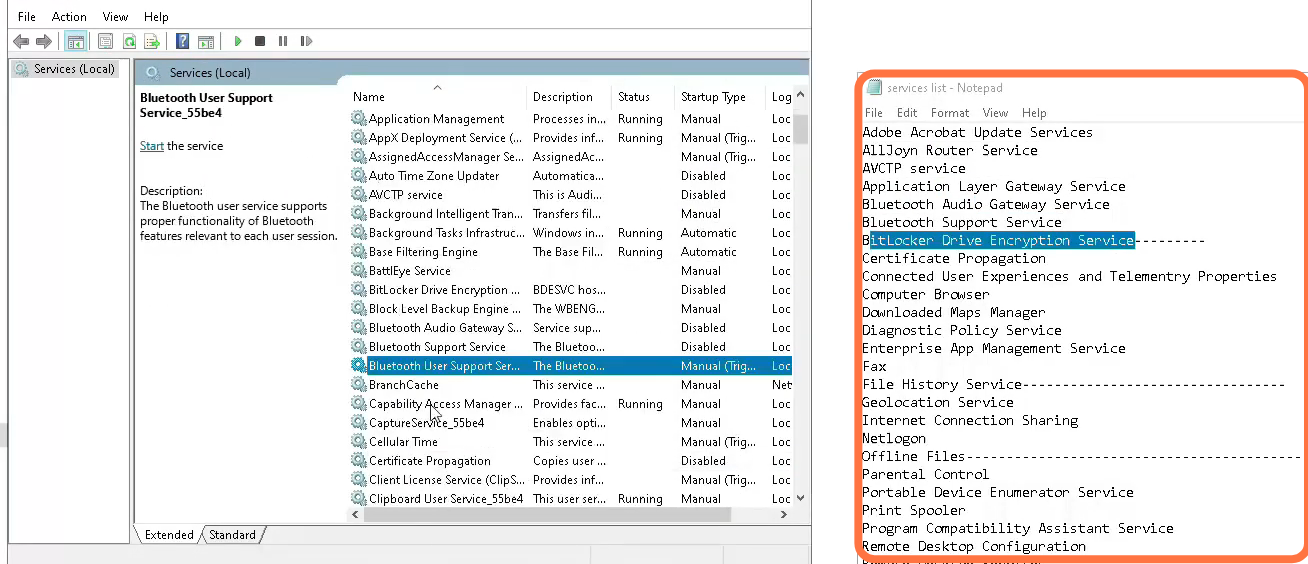Click the Status column header
This screenshot has height=564, width=1308.
pos(633,97)
